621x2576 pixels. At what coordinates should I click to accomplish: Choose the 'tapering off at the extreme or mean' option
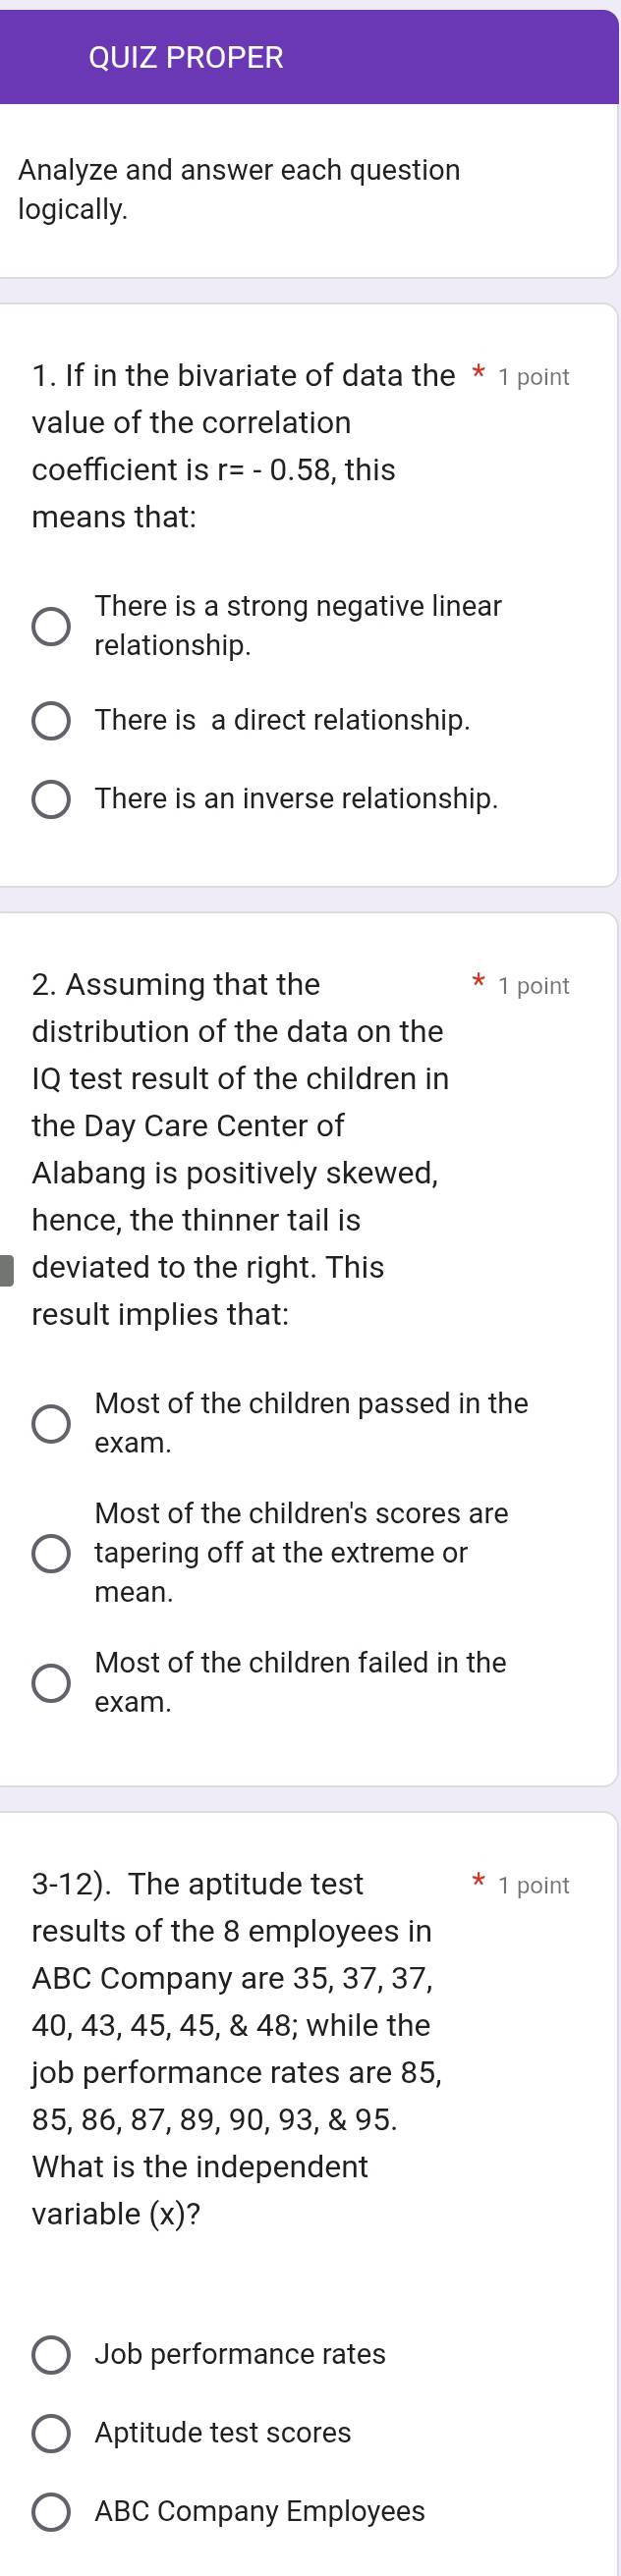tap(51, 1553)
